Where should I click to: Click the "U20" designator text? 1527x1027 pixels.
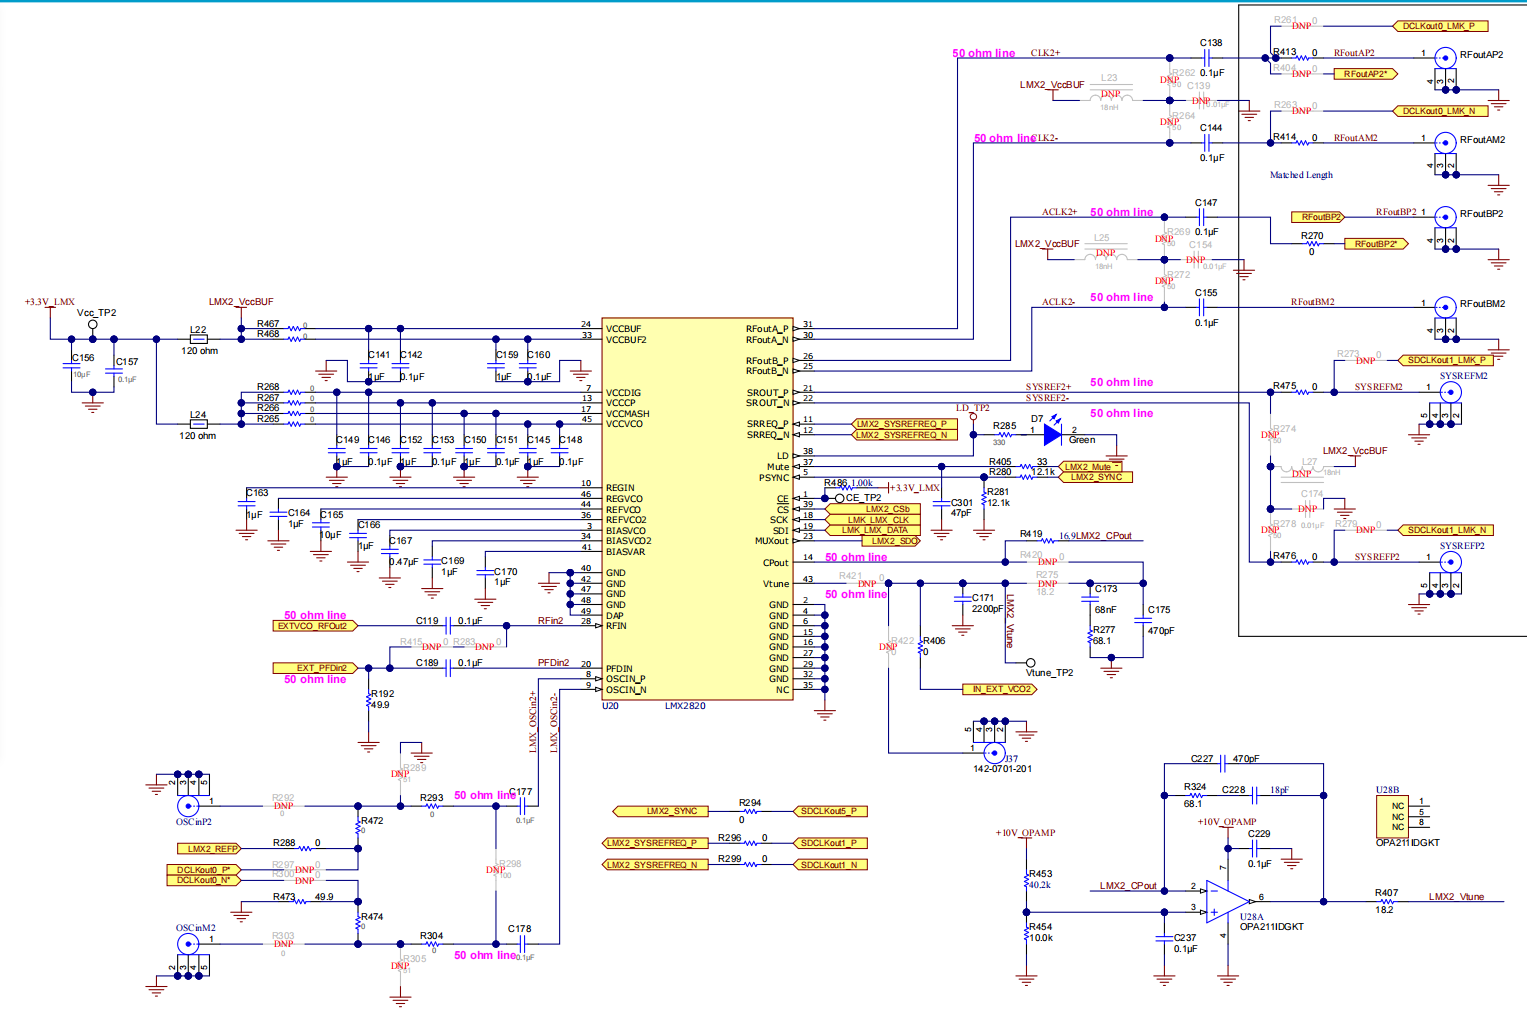click(610, 706)
